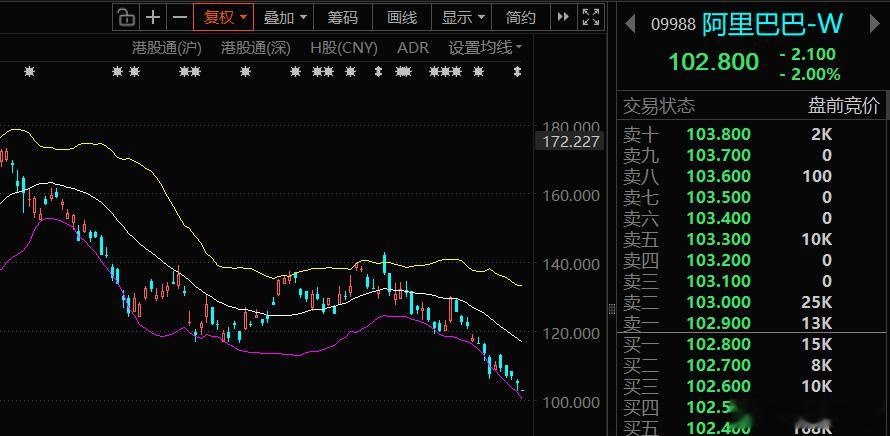Viewport: 890px width, 436px height.
Task: Select 买一 price 102.800
Action: 719,344
